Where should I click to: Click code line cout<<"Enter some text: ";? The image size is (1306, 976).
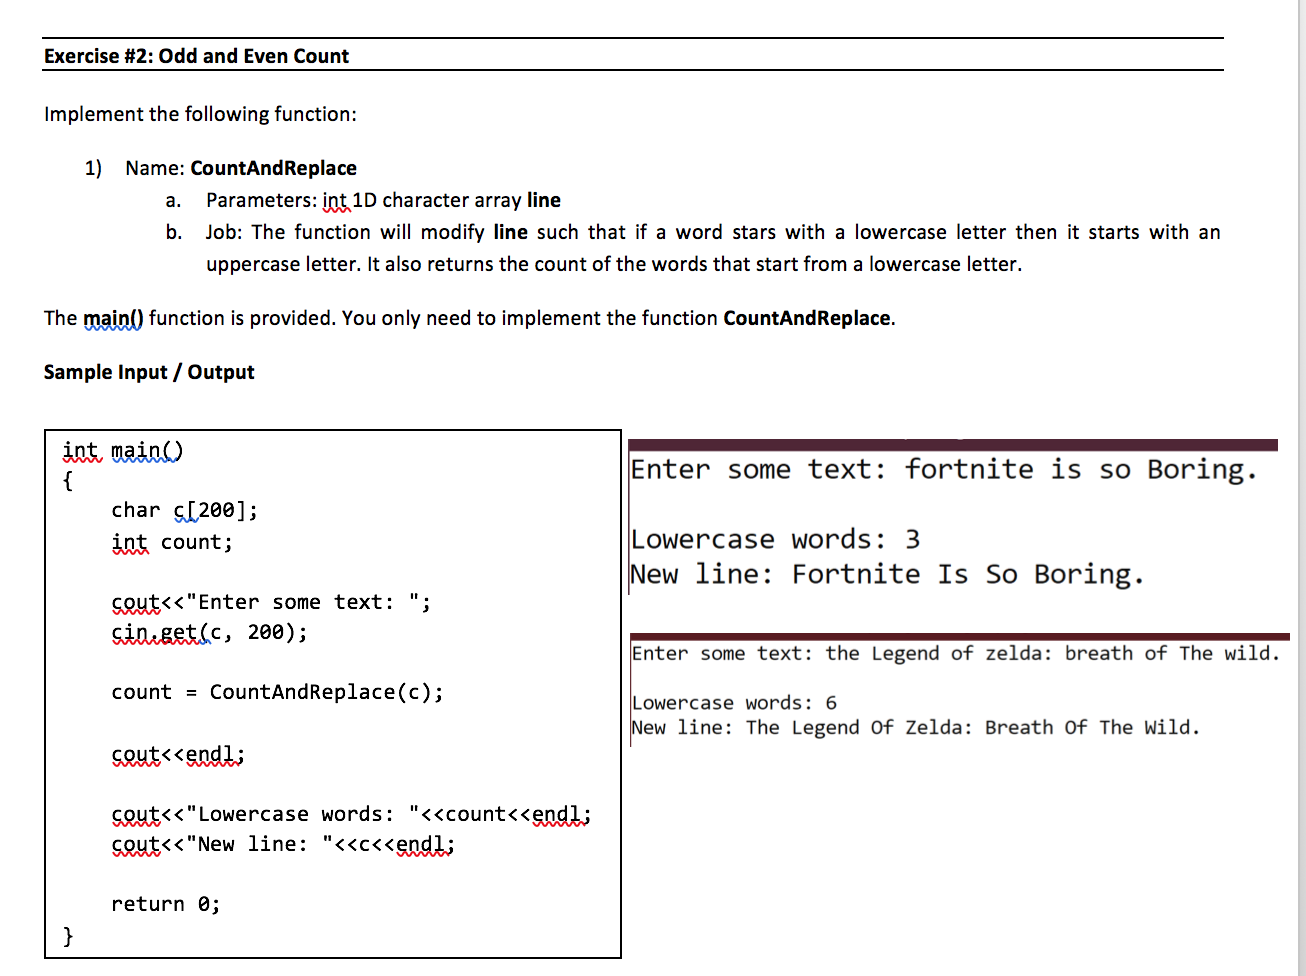pos(271,602)
